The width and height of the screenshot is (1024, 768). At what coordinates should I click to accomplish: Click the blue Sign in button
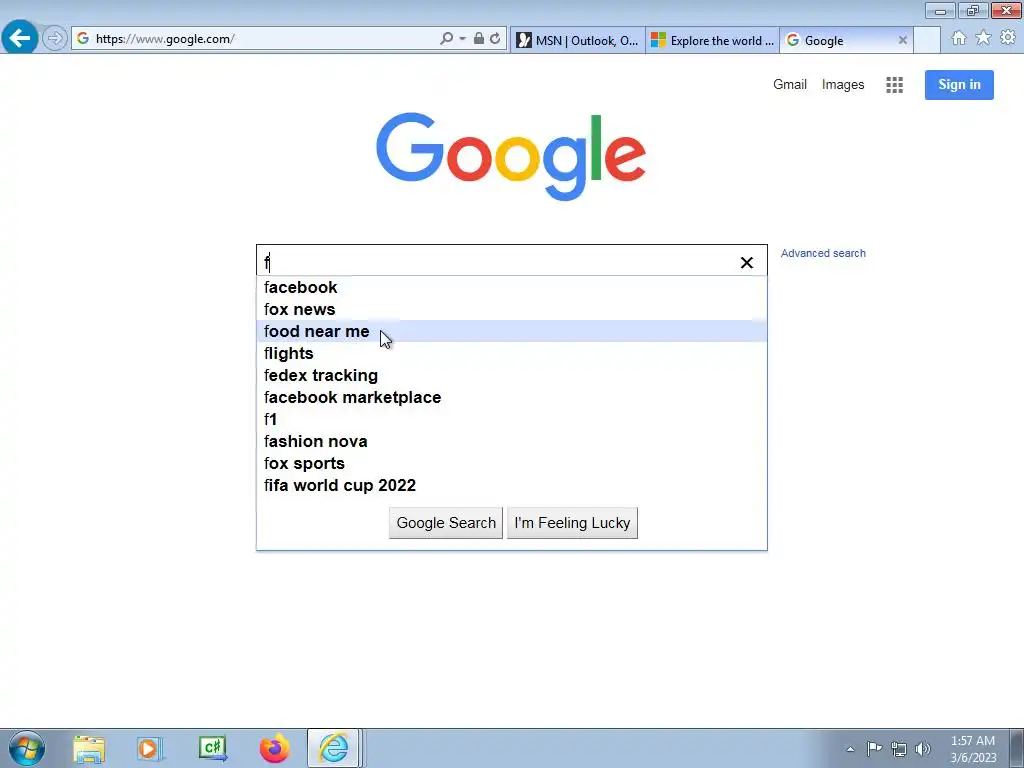[959, 85]
